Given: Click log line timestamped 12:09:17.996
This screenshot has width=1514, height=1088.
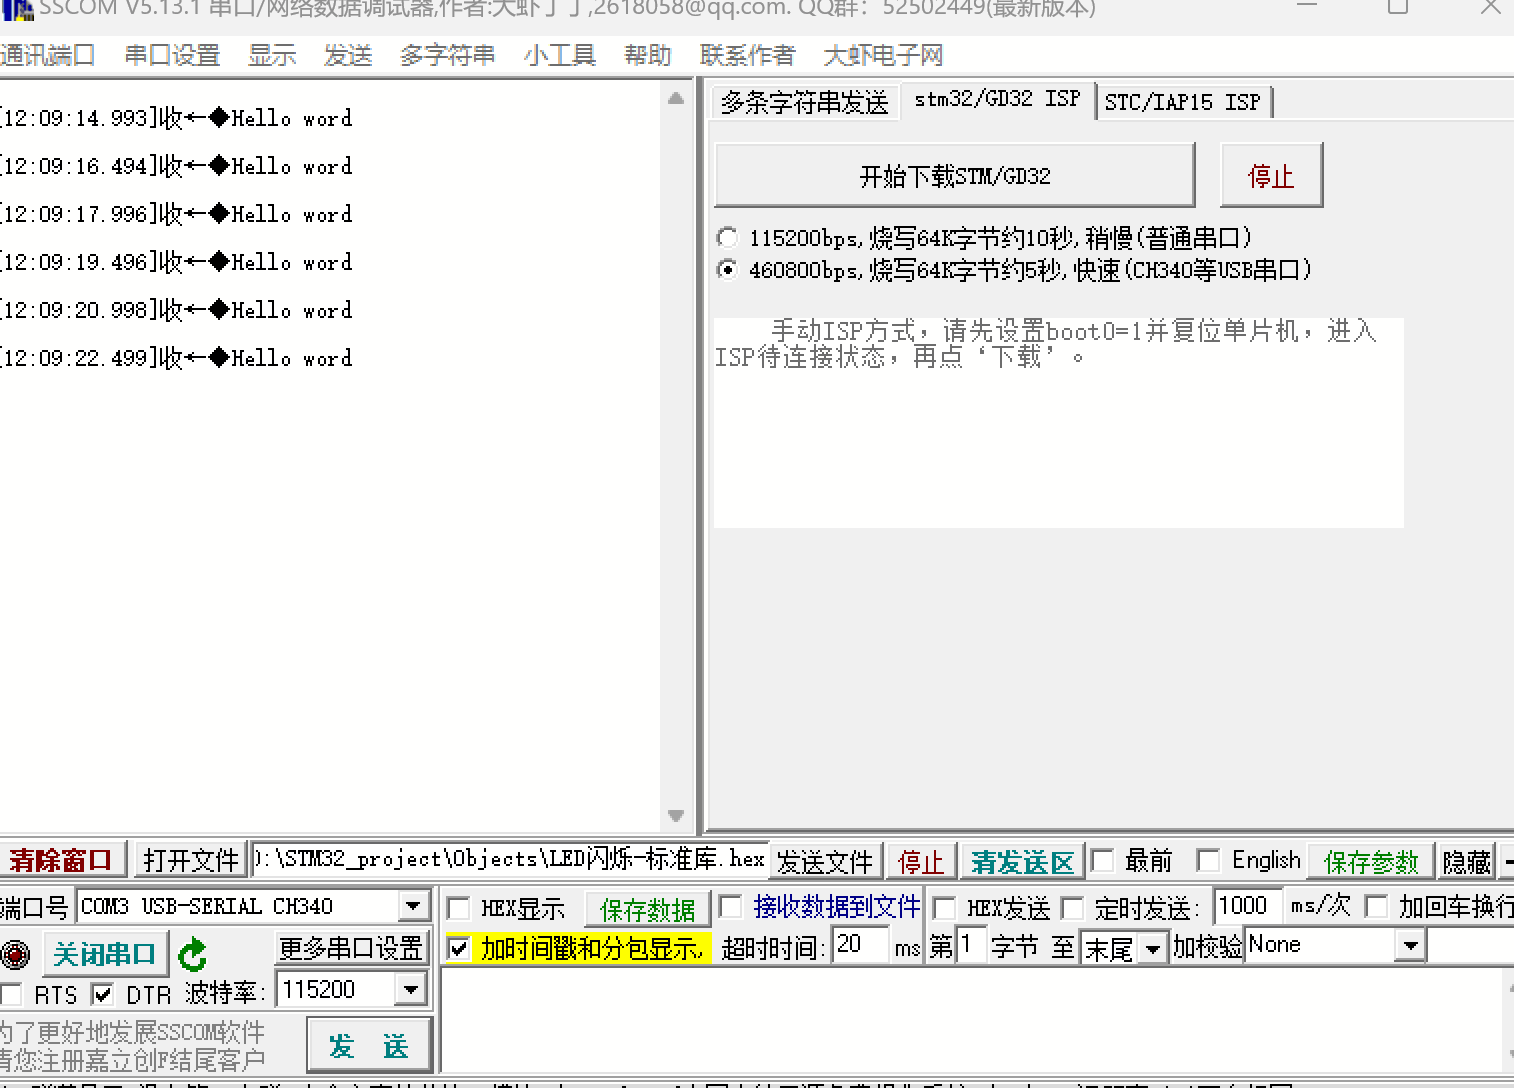Looking at the screenshot, I should [177, 214].
